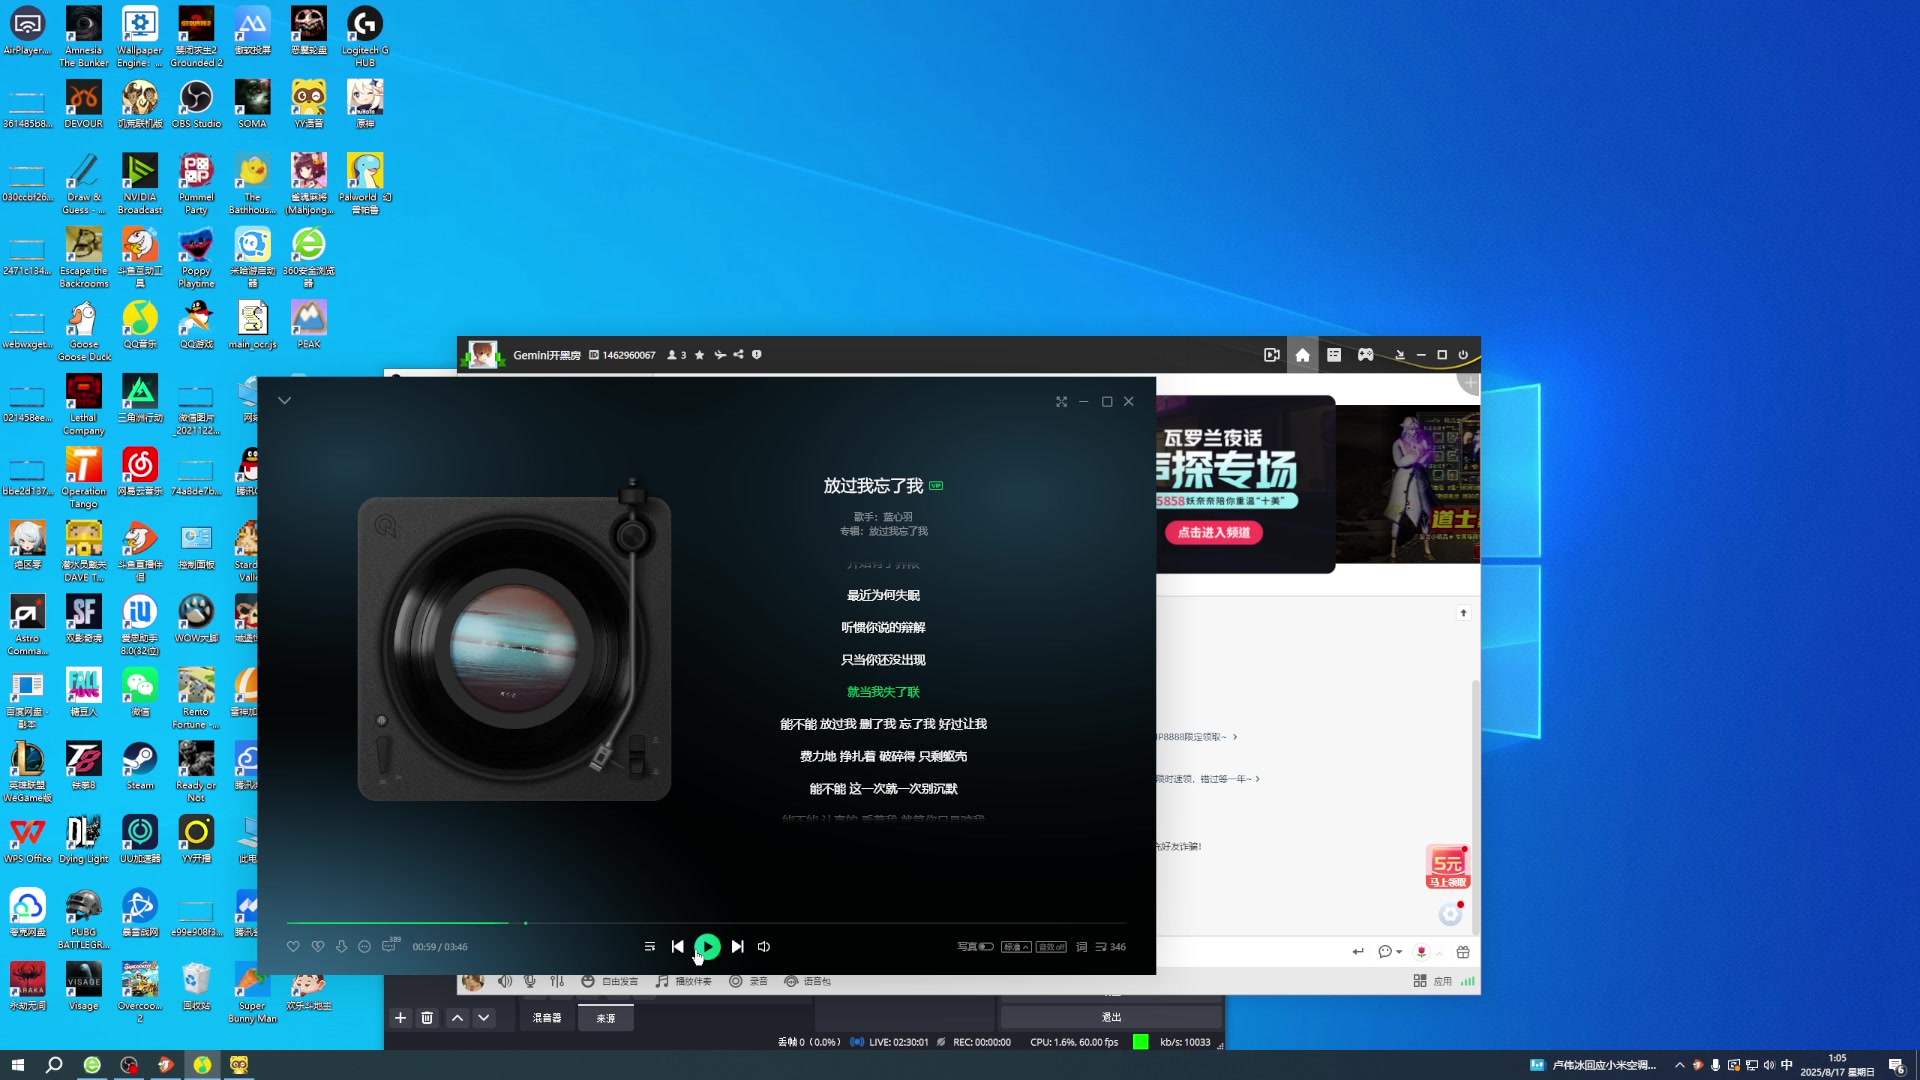This screenshot has height=1080, width=1920.
Task: Open the more options ellipsis in player
Action: pos(365,946)
